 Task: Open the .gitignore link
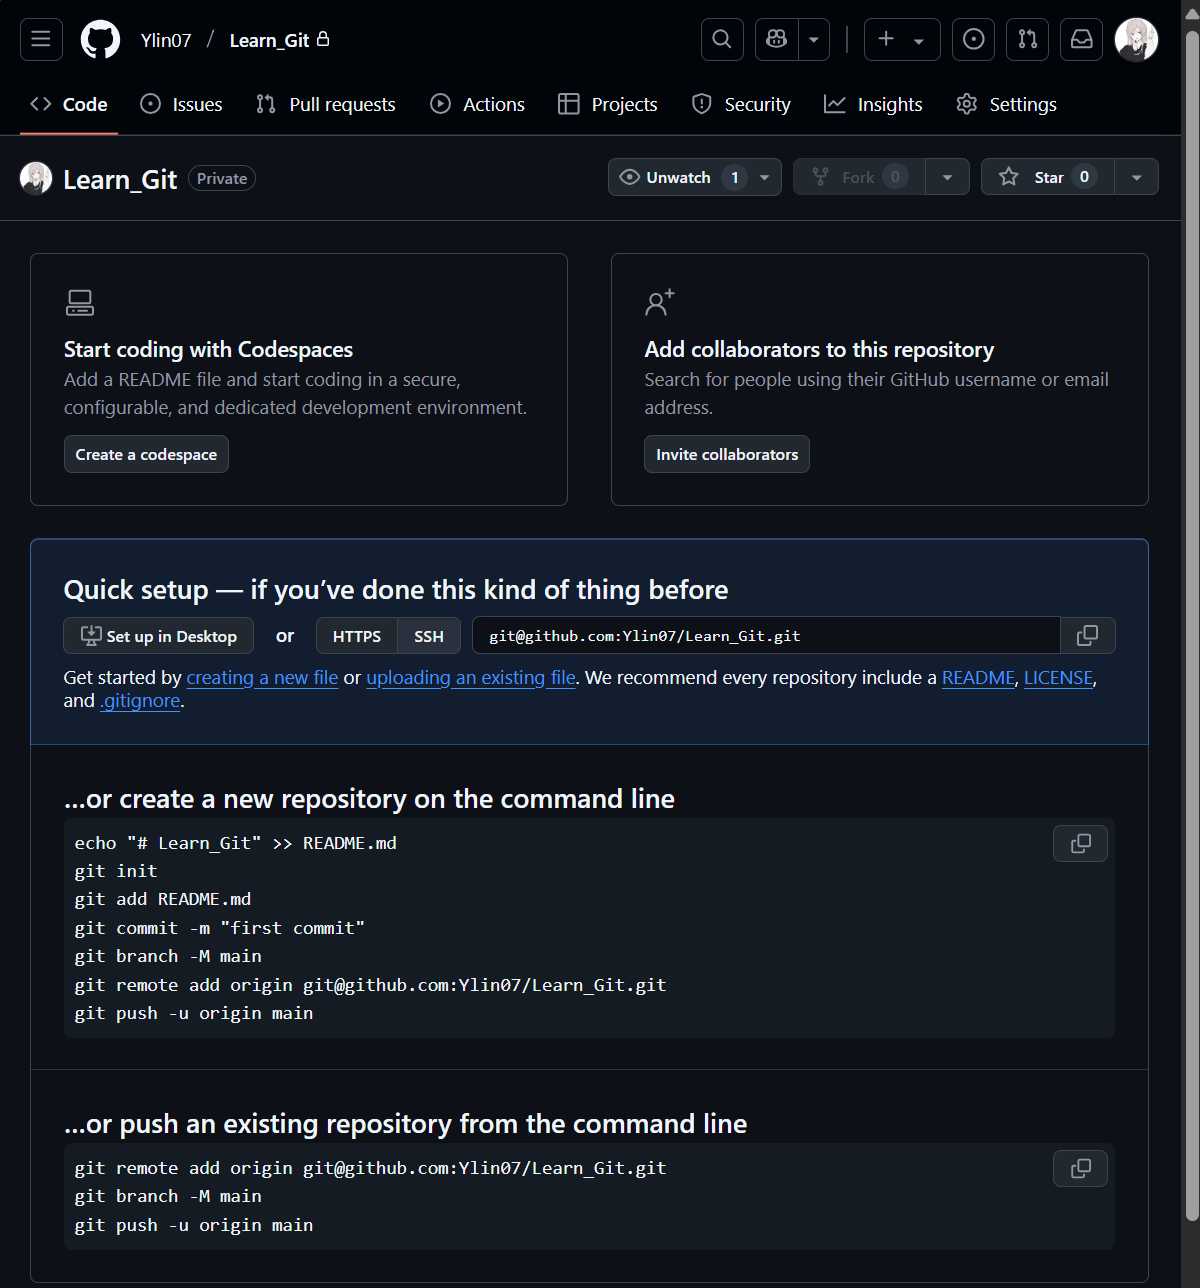click(x=140, y=701)
